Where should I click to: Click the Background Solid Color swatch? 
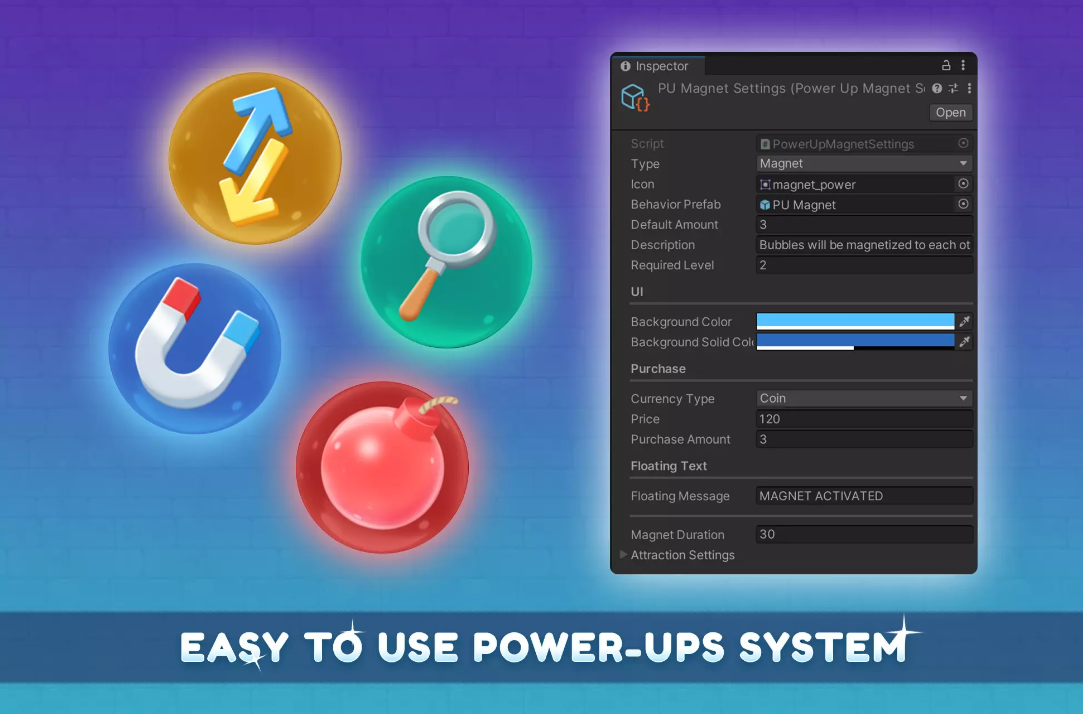click(x=855, y=342)
